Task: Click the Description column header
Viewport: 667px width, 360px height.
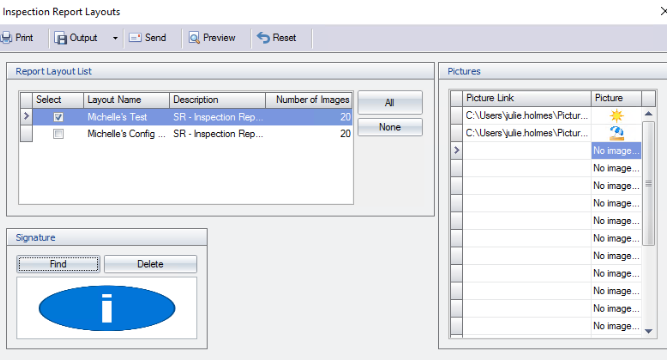Action: coord(217,100)
